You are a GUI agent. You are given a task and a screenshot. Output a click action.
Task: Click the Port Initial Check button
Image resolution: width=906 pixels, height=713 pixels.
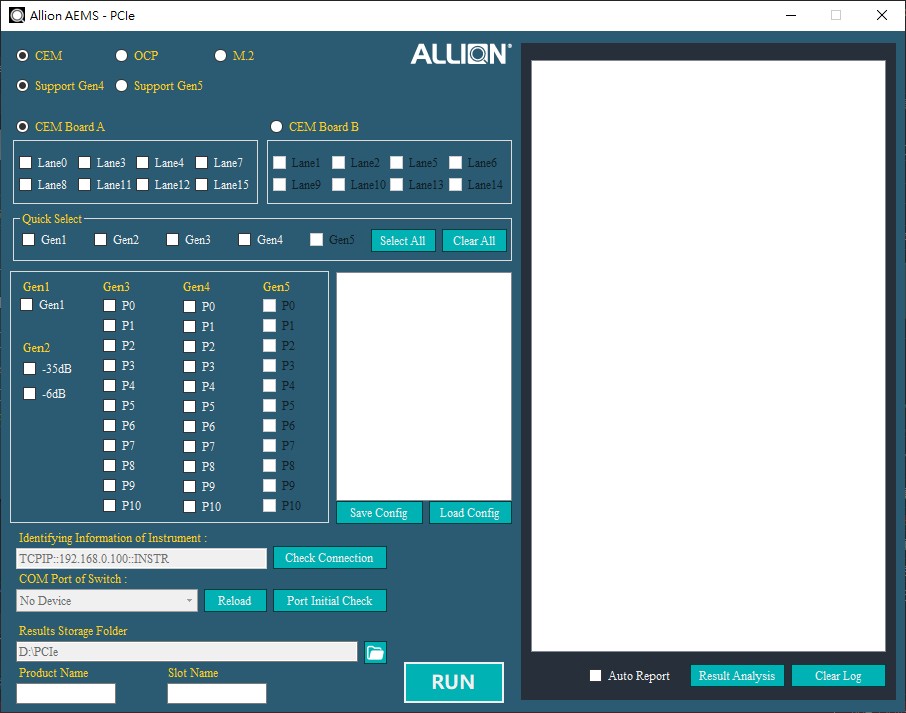click(x=329, y=600)
